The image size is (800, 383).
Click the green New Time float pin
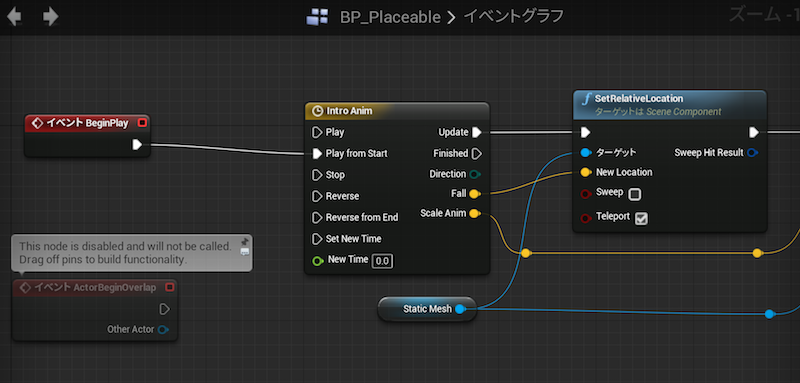[x=317, y=261]
